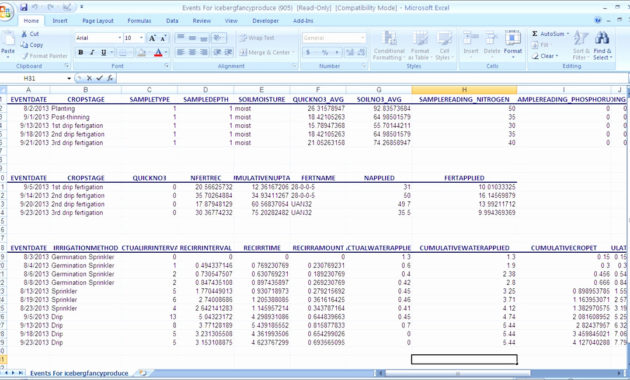Increase font size with the large A
630x380 pixels.
(152, 38)
